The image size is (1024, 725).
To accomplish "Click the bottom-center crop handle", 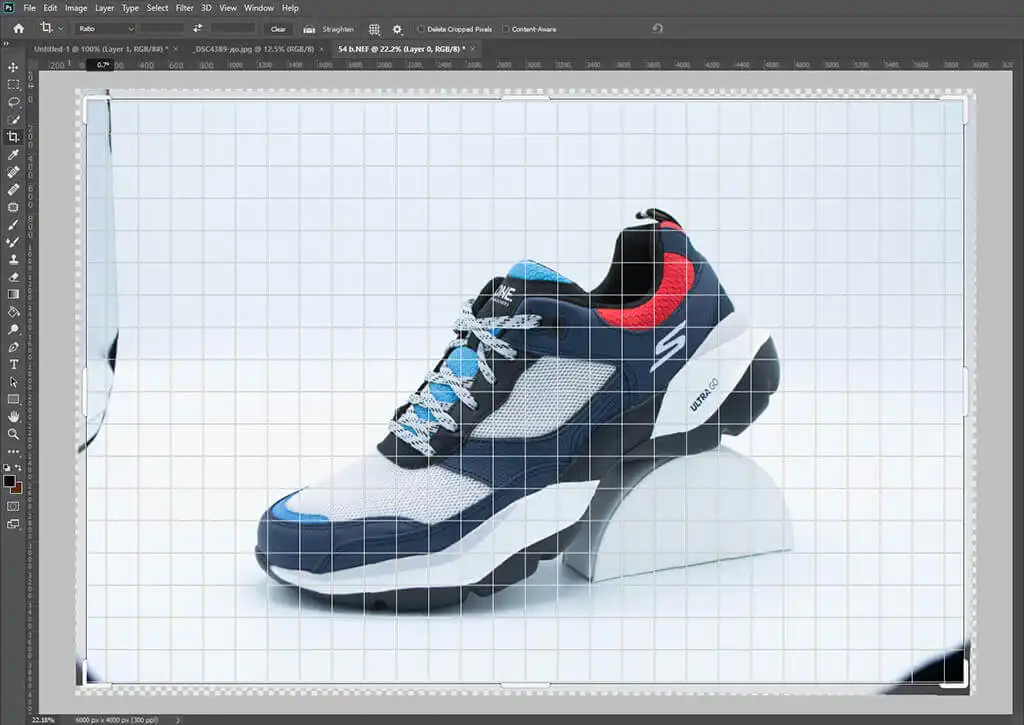I will [x=525, y=685].
